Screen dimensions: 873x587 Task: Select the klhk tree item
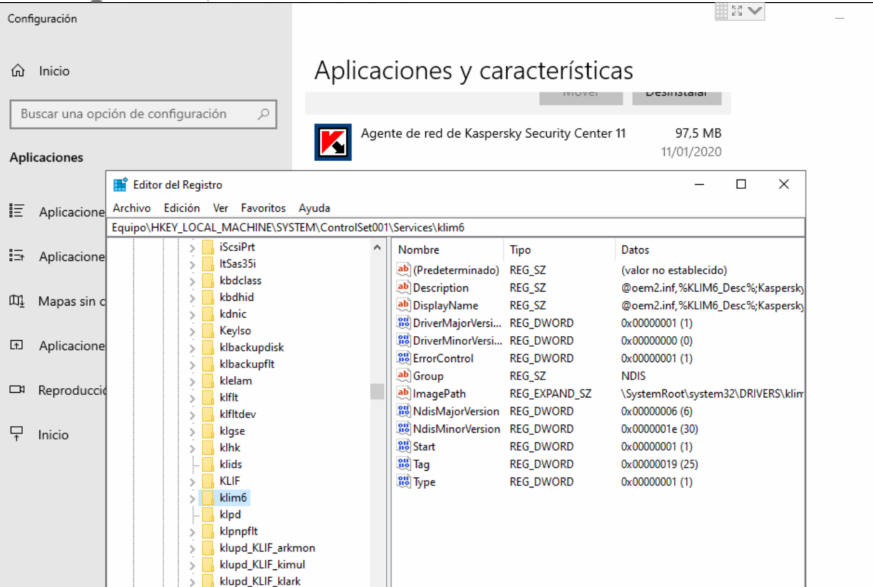point(230,448)
